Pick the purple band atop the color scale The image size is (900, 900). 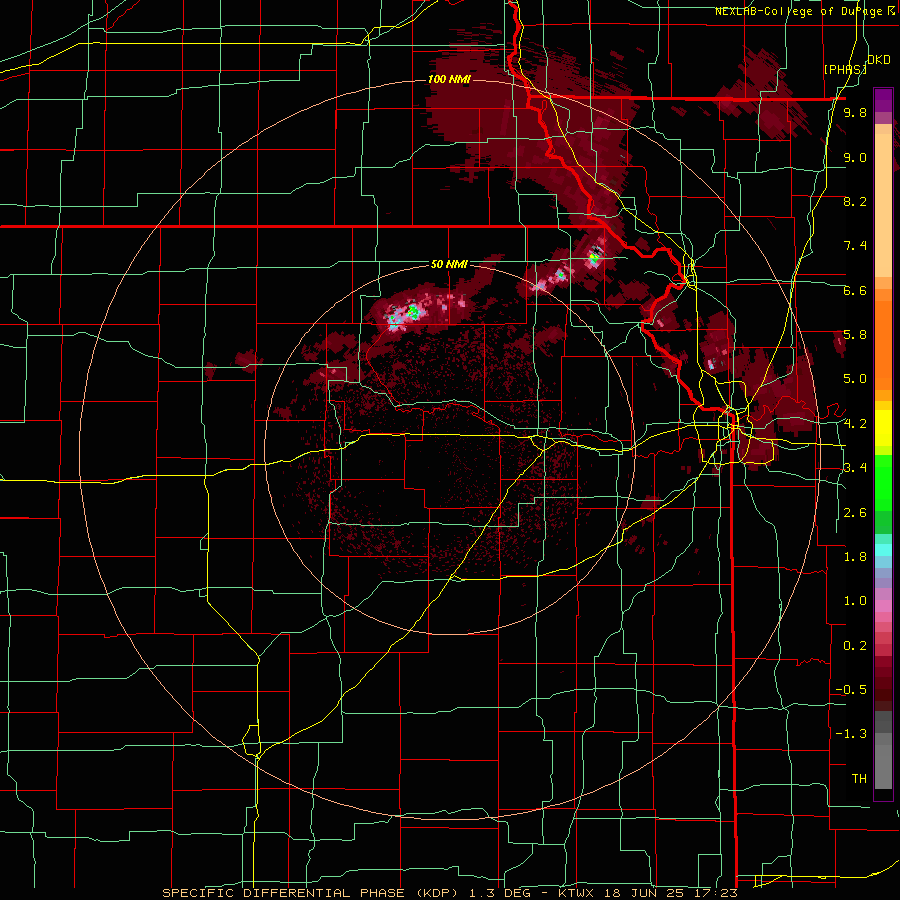click(x=883, y=100)
